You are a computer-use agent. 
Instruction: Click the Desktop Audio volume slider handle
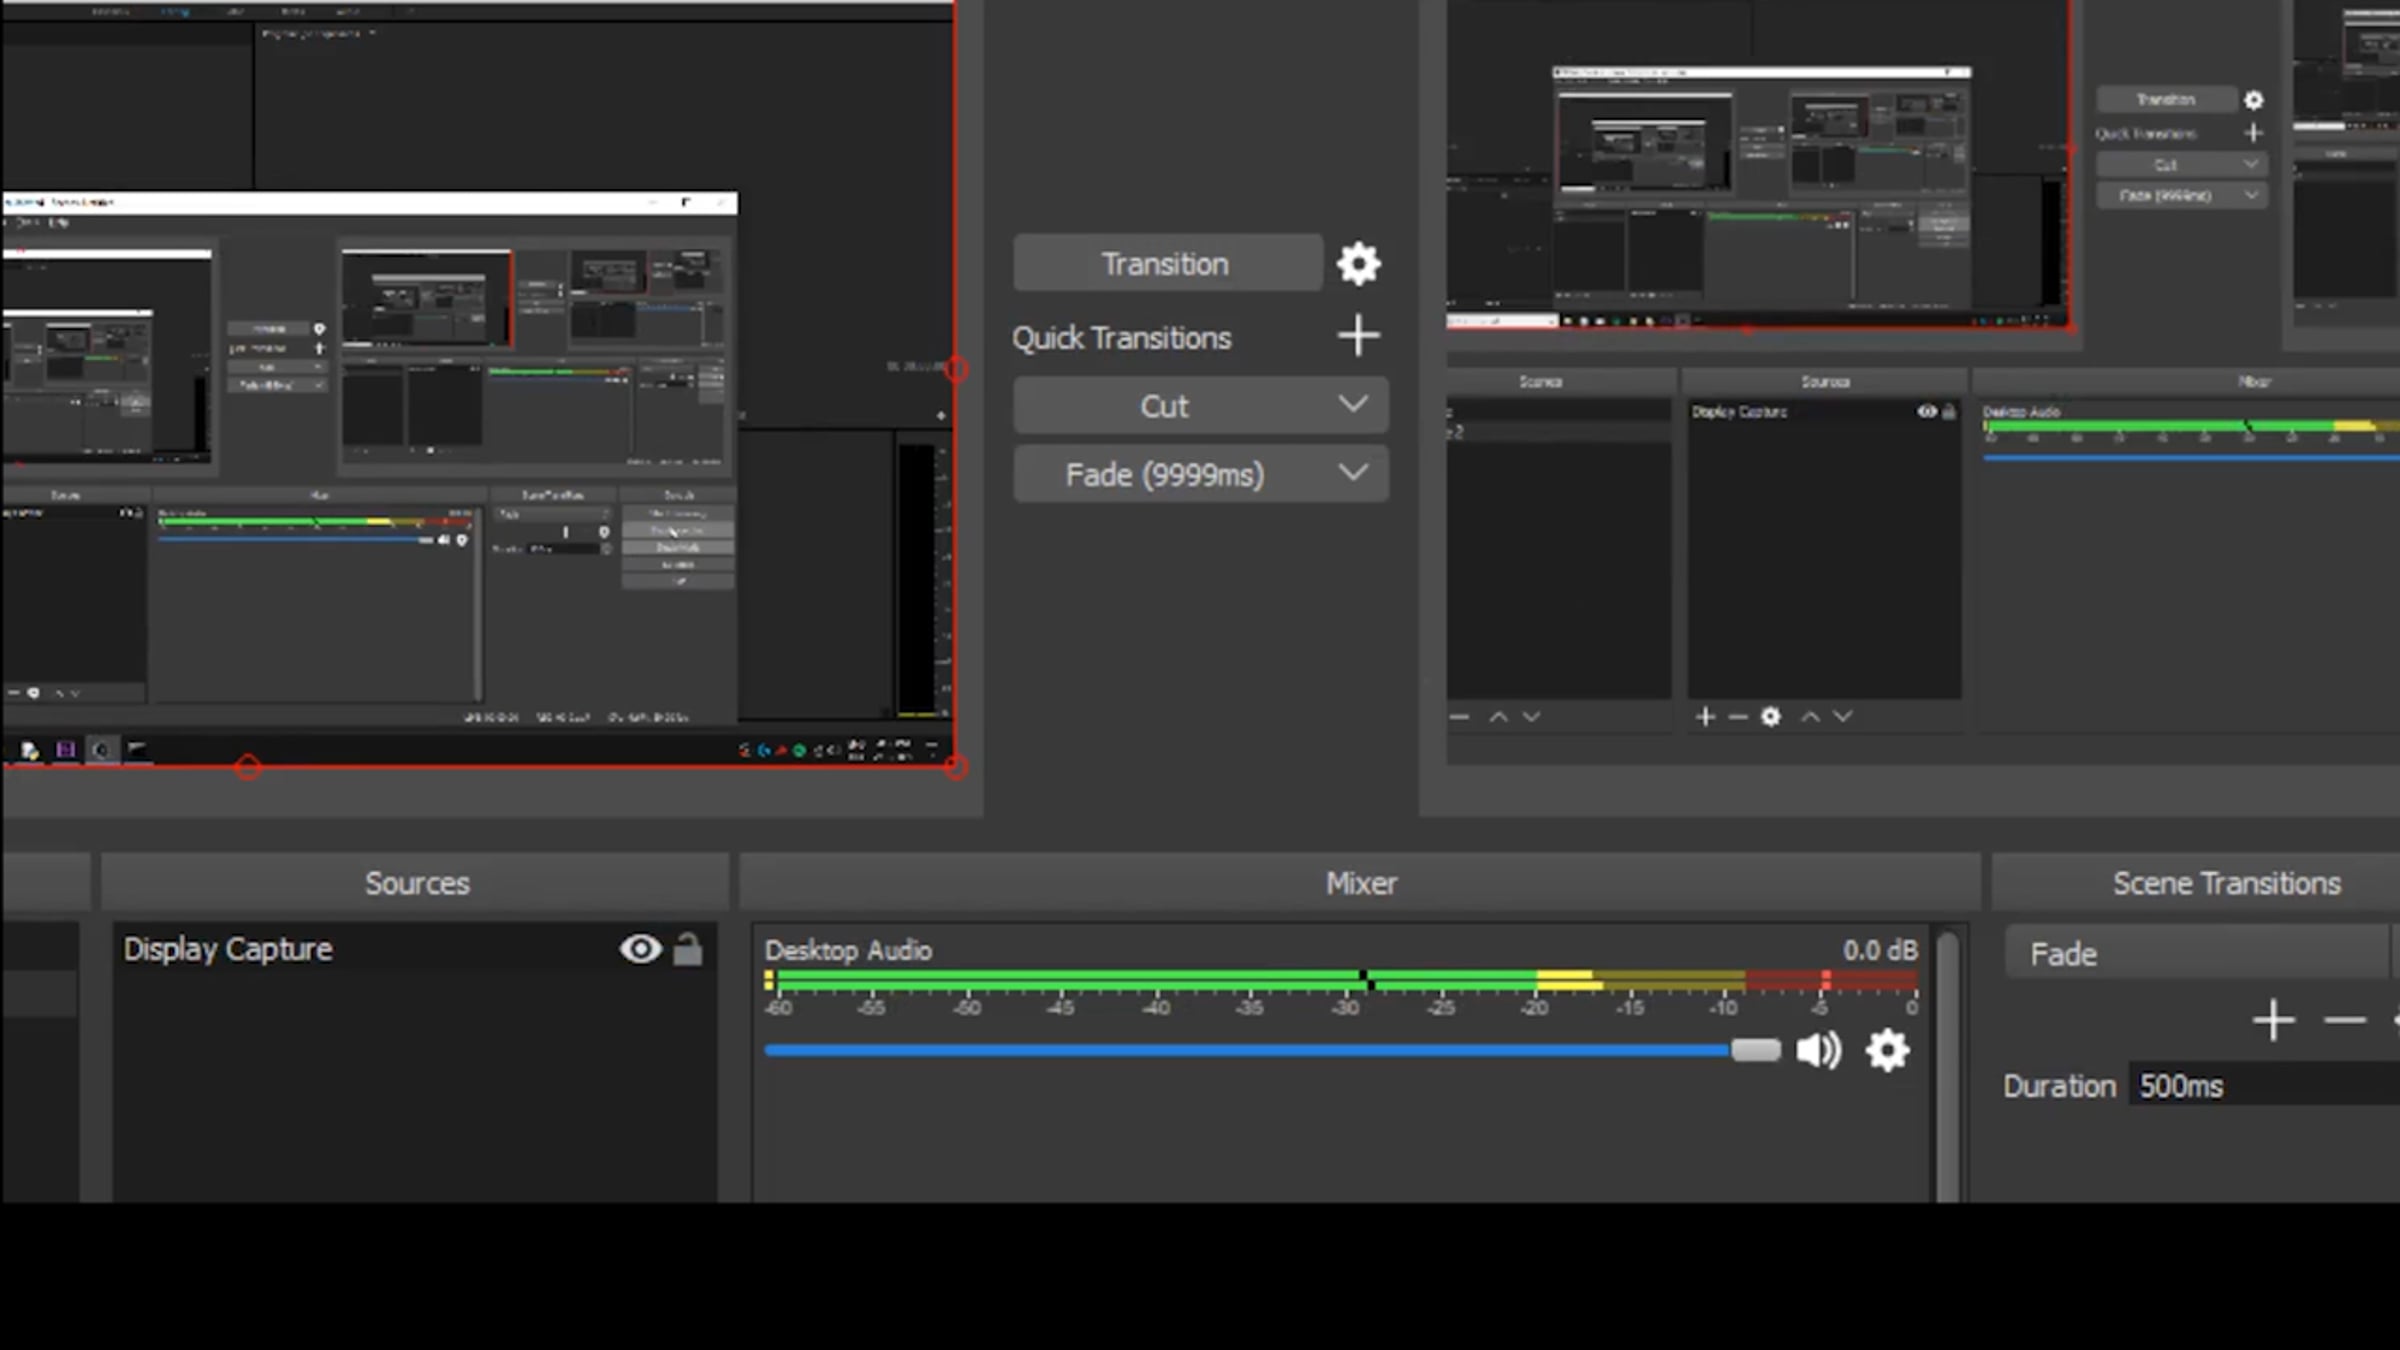tap(1756, 1050)
